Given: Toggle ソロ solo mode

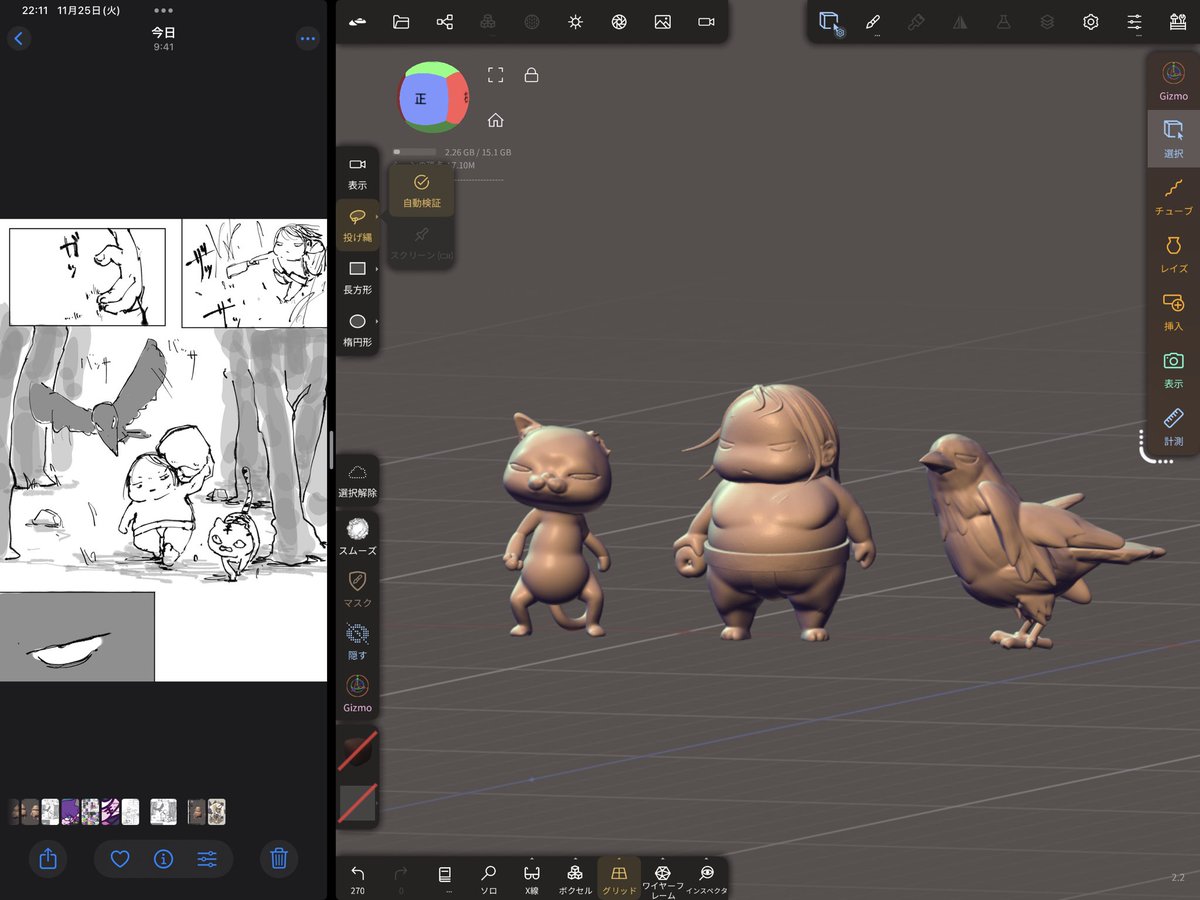Looking at the screenshot, I should 488,881.
